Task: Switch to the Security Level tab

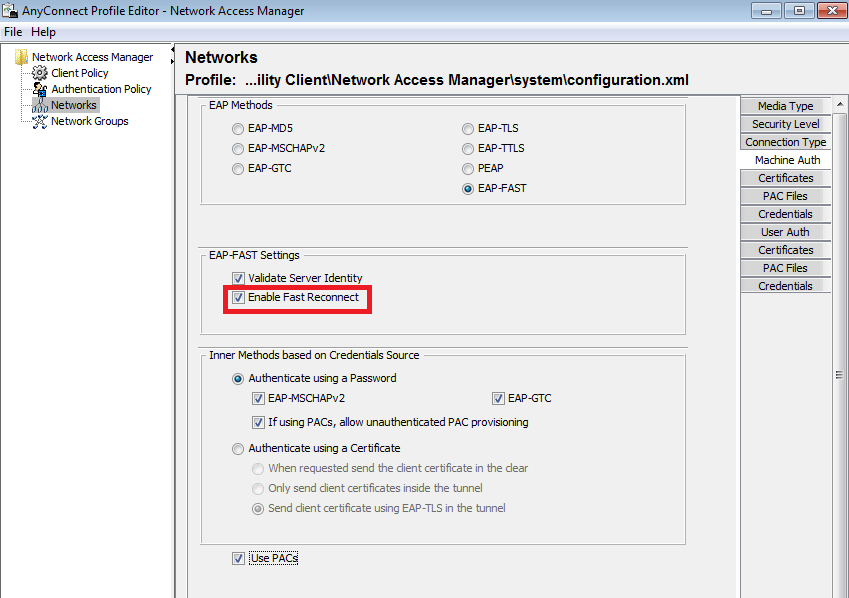Action: (785, 124)
